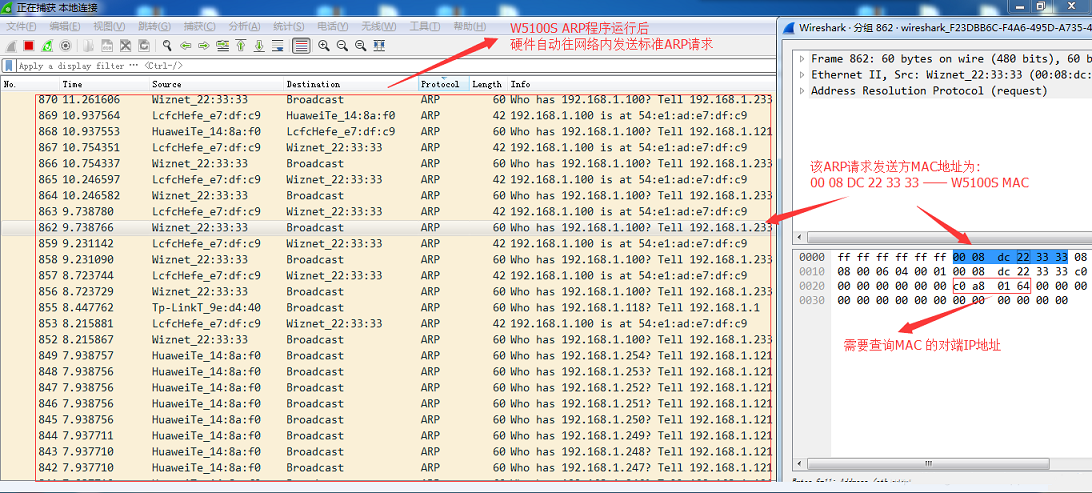The height and width of the screenshot is (493, 1092).
Task: Zoom in the main window text
Action: [x=324, y=46]
